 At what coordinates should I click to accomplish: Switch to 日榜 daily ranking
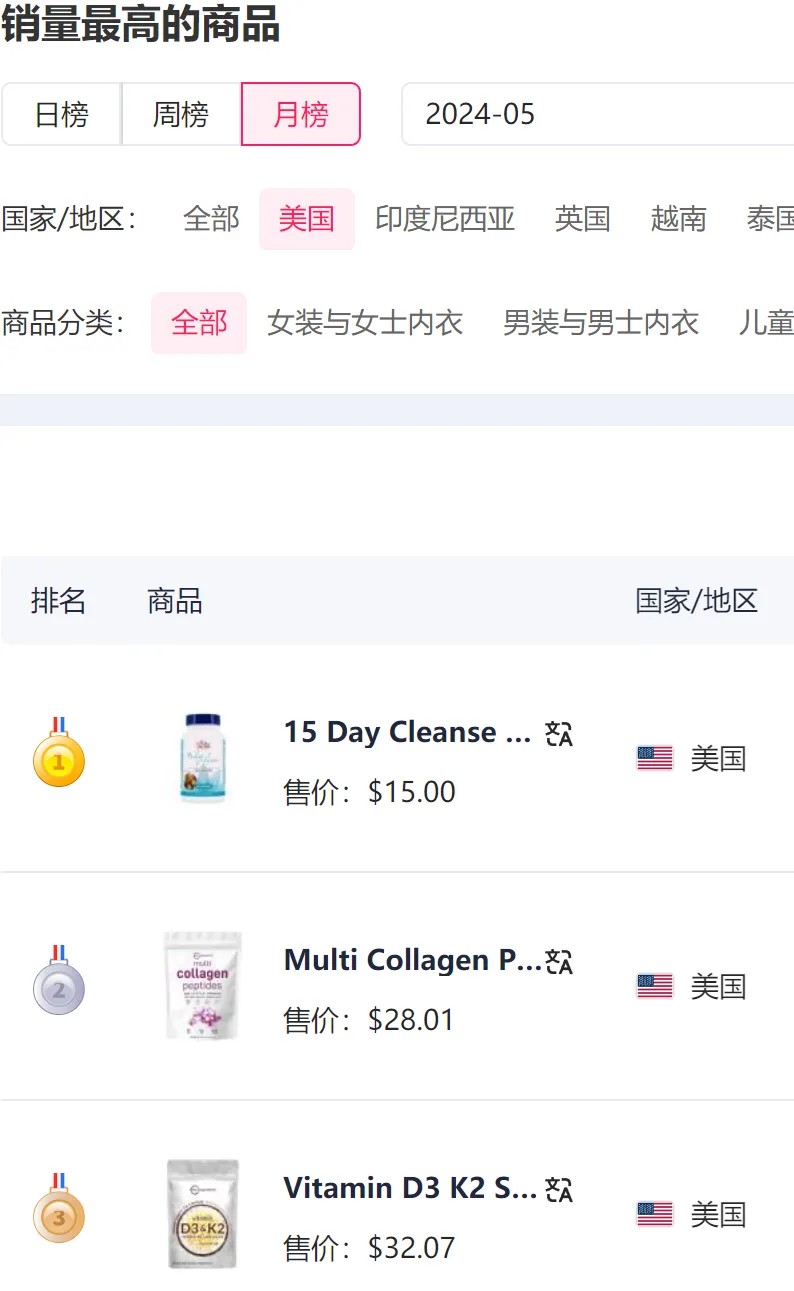(x=62, y=114)
